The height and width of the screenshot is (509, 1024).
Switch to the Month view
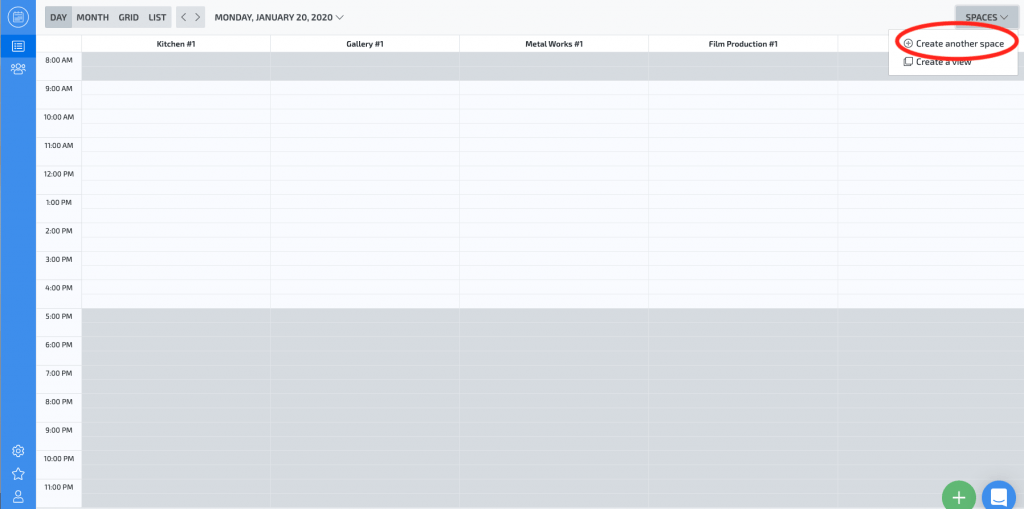(x=93, y=17)
